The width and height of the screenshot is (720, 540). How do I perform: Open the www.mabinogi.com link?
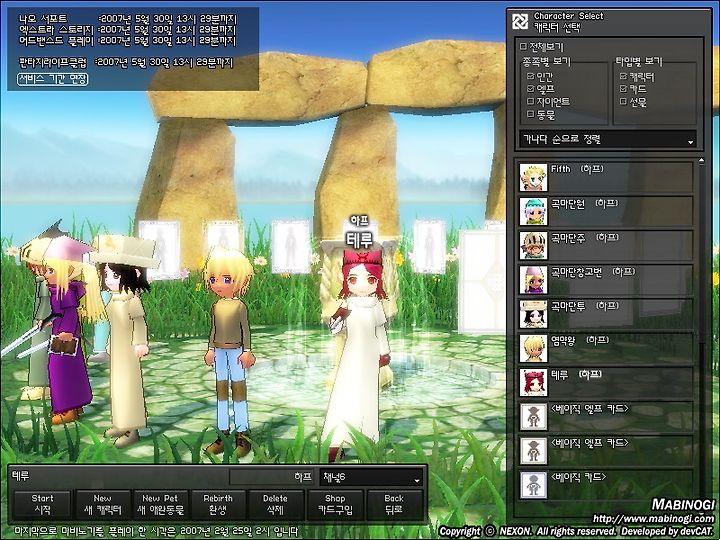[653, 519]
